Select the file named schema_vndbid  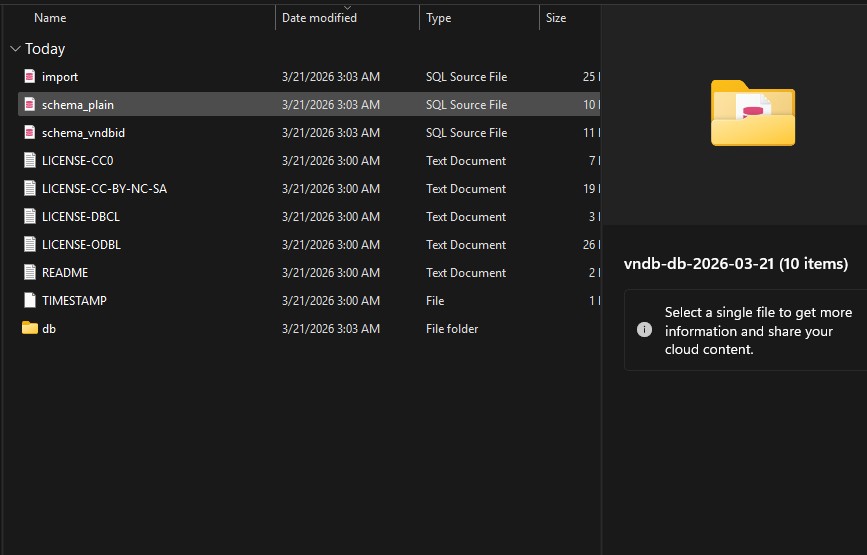83,133
